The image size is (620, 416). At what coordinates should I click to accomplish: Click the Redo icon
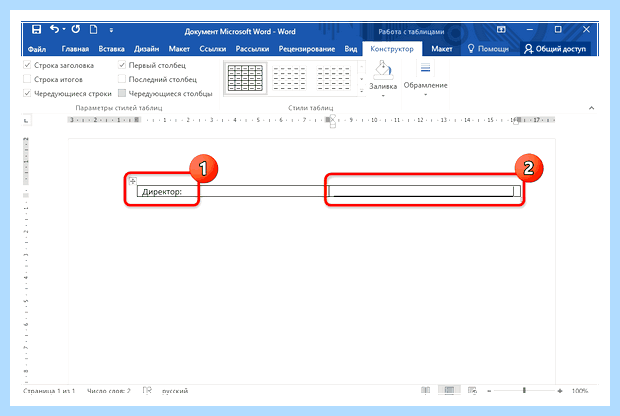[x=76, y=29]
